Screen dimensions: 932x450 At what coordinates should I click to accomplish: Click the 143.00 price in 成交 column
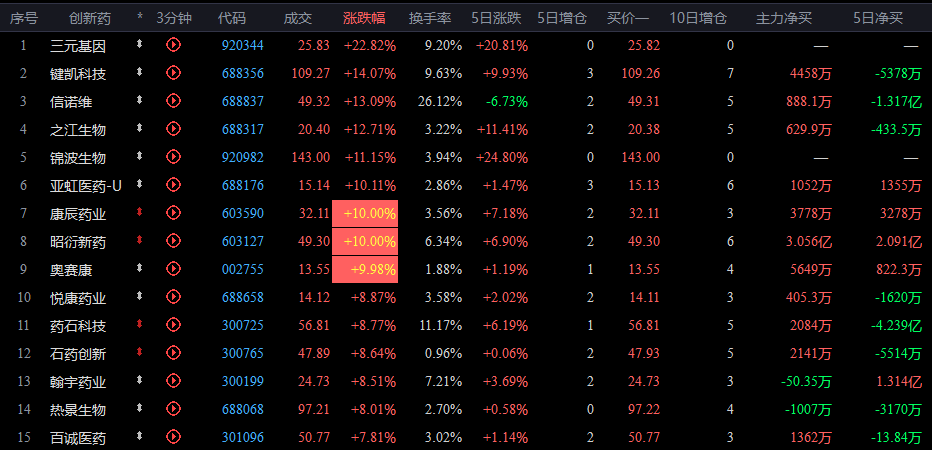point(311,157)
